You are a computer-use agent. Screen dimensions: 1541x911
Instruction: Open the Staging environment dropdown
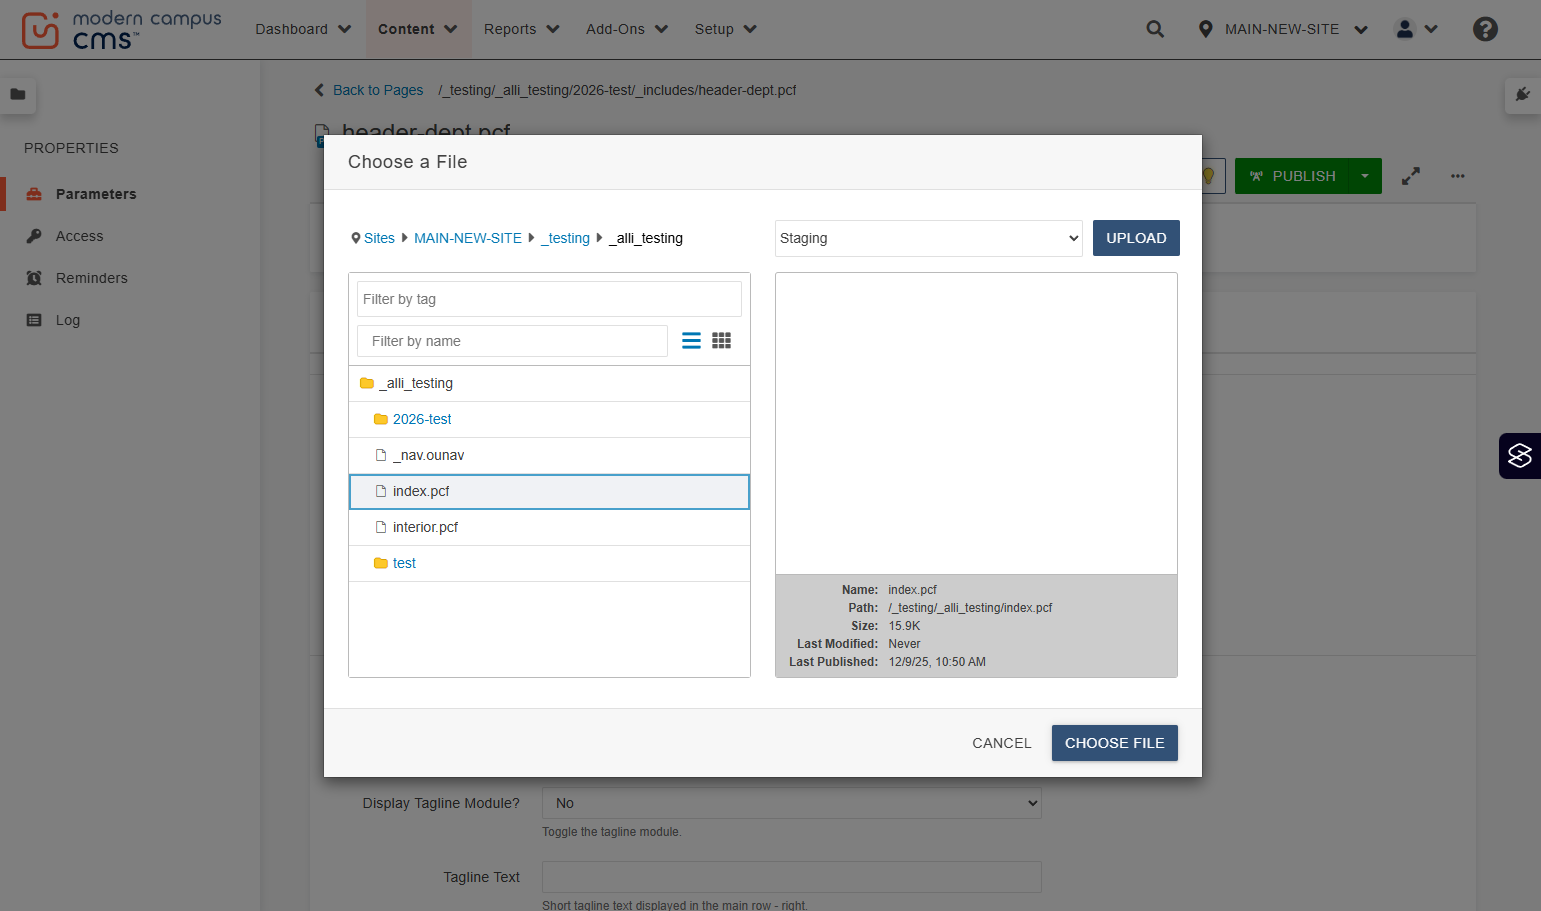pos(929,238)
